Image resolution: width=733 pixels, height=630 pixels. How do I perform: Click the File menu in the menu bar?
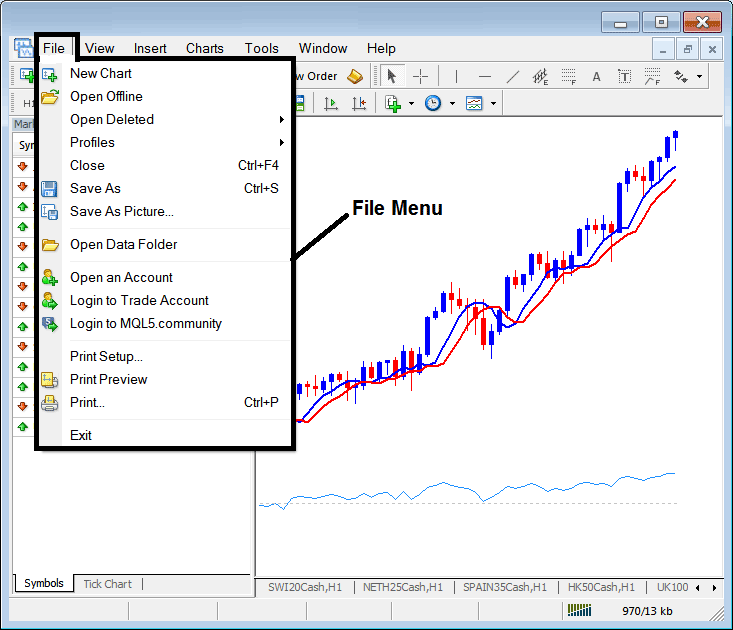(x=54, y=48)
